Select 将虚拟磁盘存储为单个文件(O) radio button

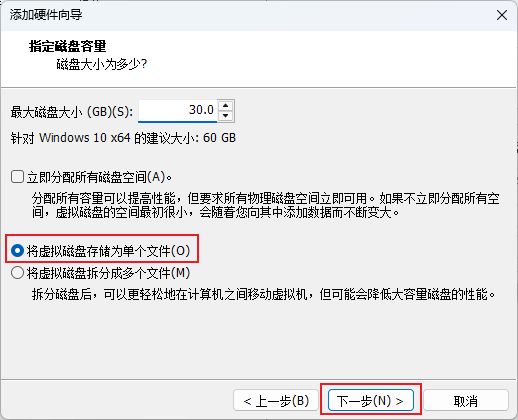pos(17,251)
